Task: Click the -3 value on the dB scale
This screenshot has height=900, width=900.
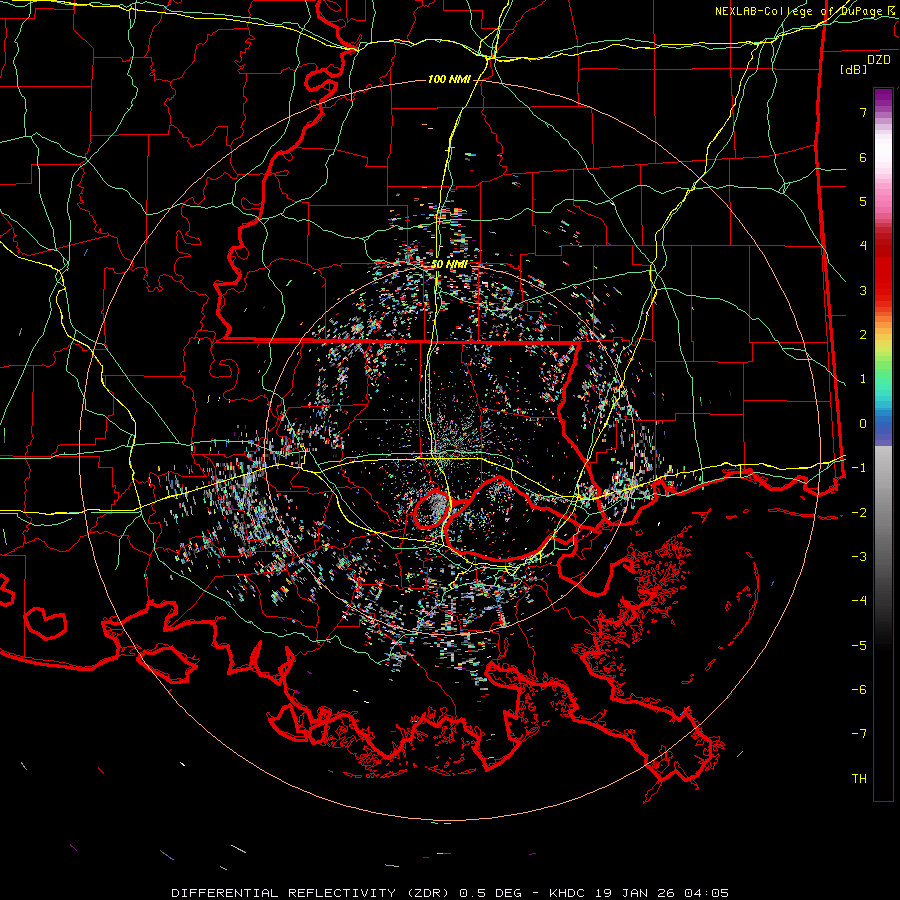Action: coord(859,557)
